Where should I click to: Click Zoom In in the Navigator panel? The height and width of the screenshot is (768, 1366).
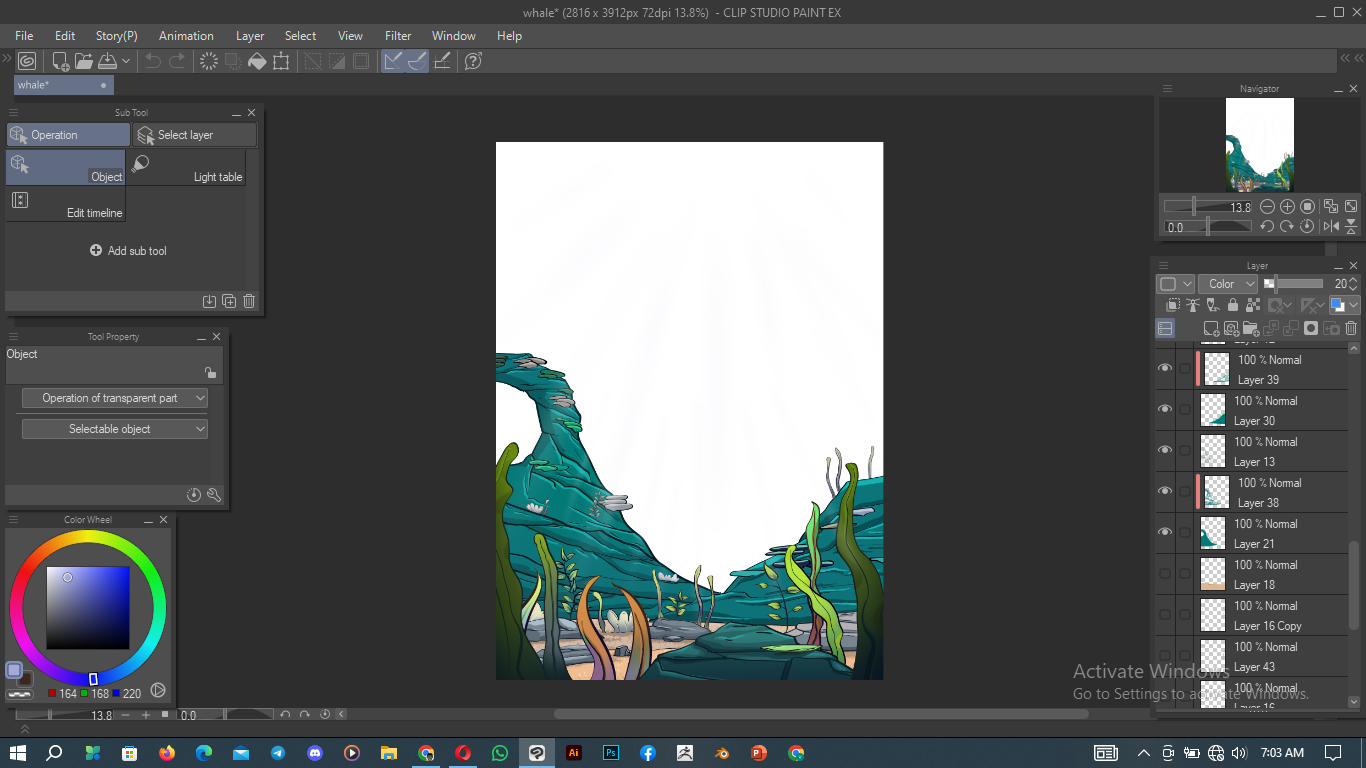click(1287, 207)
